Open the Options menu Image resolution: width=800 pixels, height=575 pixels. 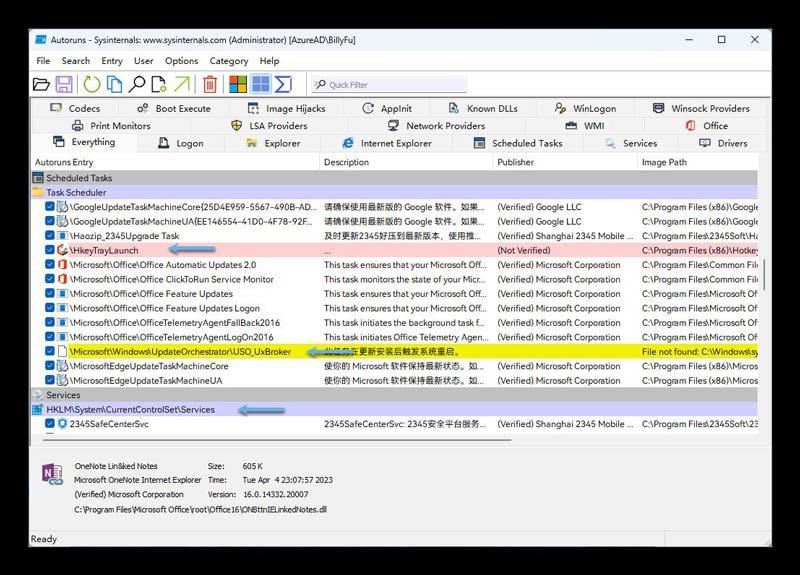click(x=181, y=61)
